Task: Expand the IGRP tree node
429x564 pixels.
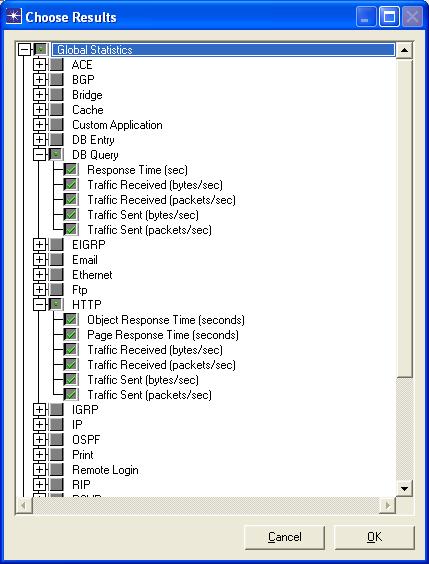Action: [x=40, y=409]
